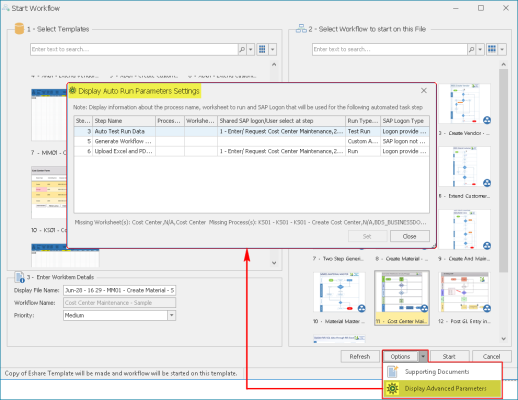Click the Custom A... run type cell
This screenshot has width=518, height=400.
click(x=363, y=141)
